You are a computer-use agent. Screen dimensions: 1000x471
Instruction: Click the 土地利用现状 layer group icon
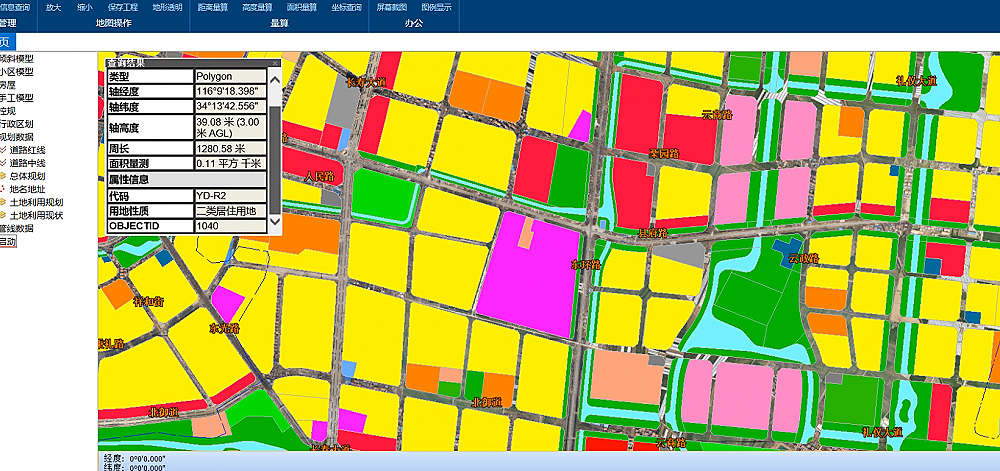click(3, 215)
